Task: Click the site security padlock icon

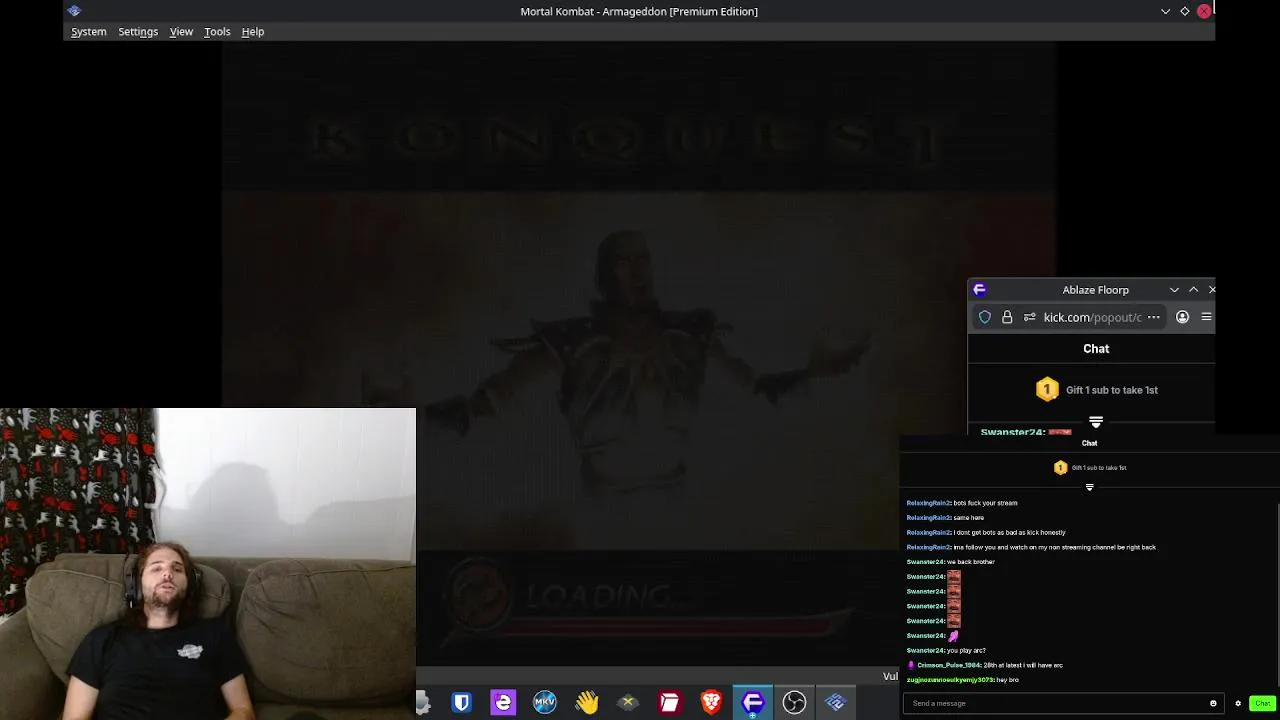Action: point(1007,317)
